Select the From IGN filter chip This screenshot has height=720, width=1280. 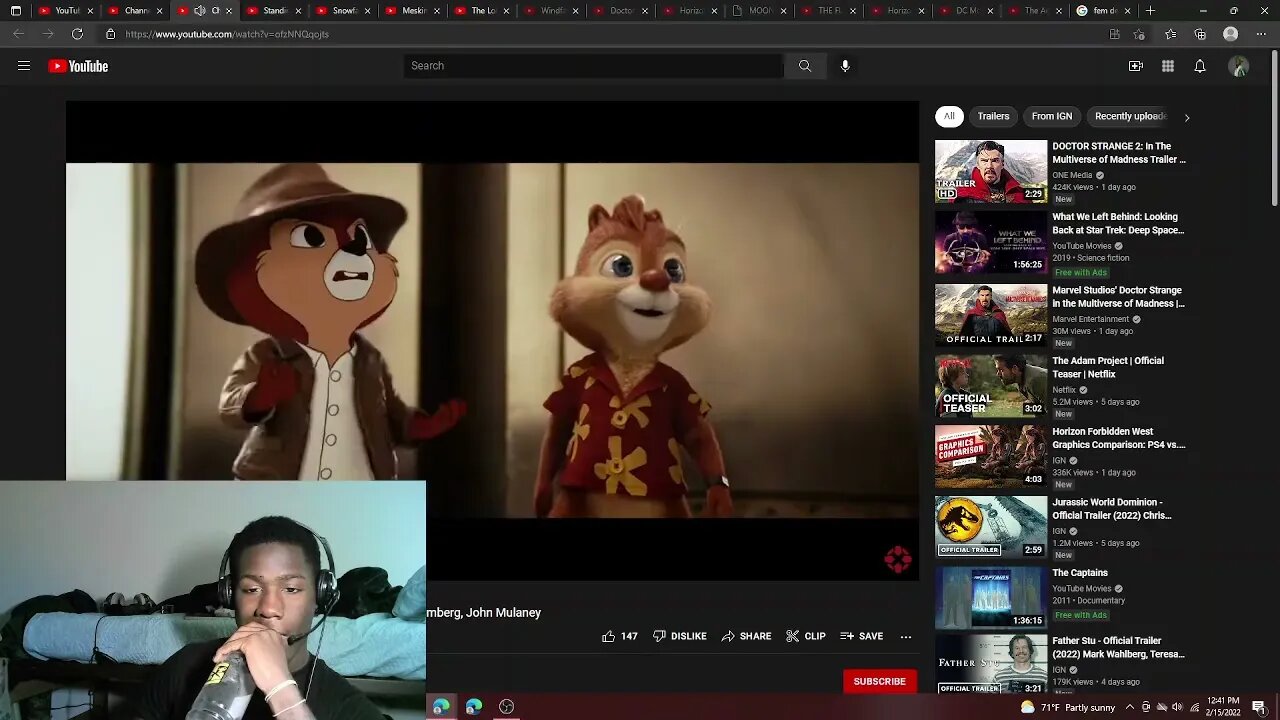[1051, 116]
